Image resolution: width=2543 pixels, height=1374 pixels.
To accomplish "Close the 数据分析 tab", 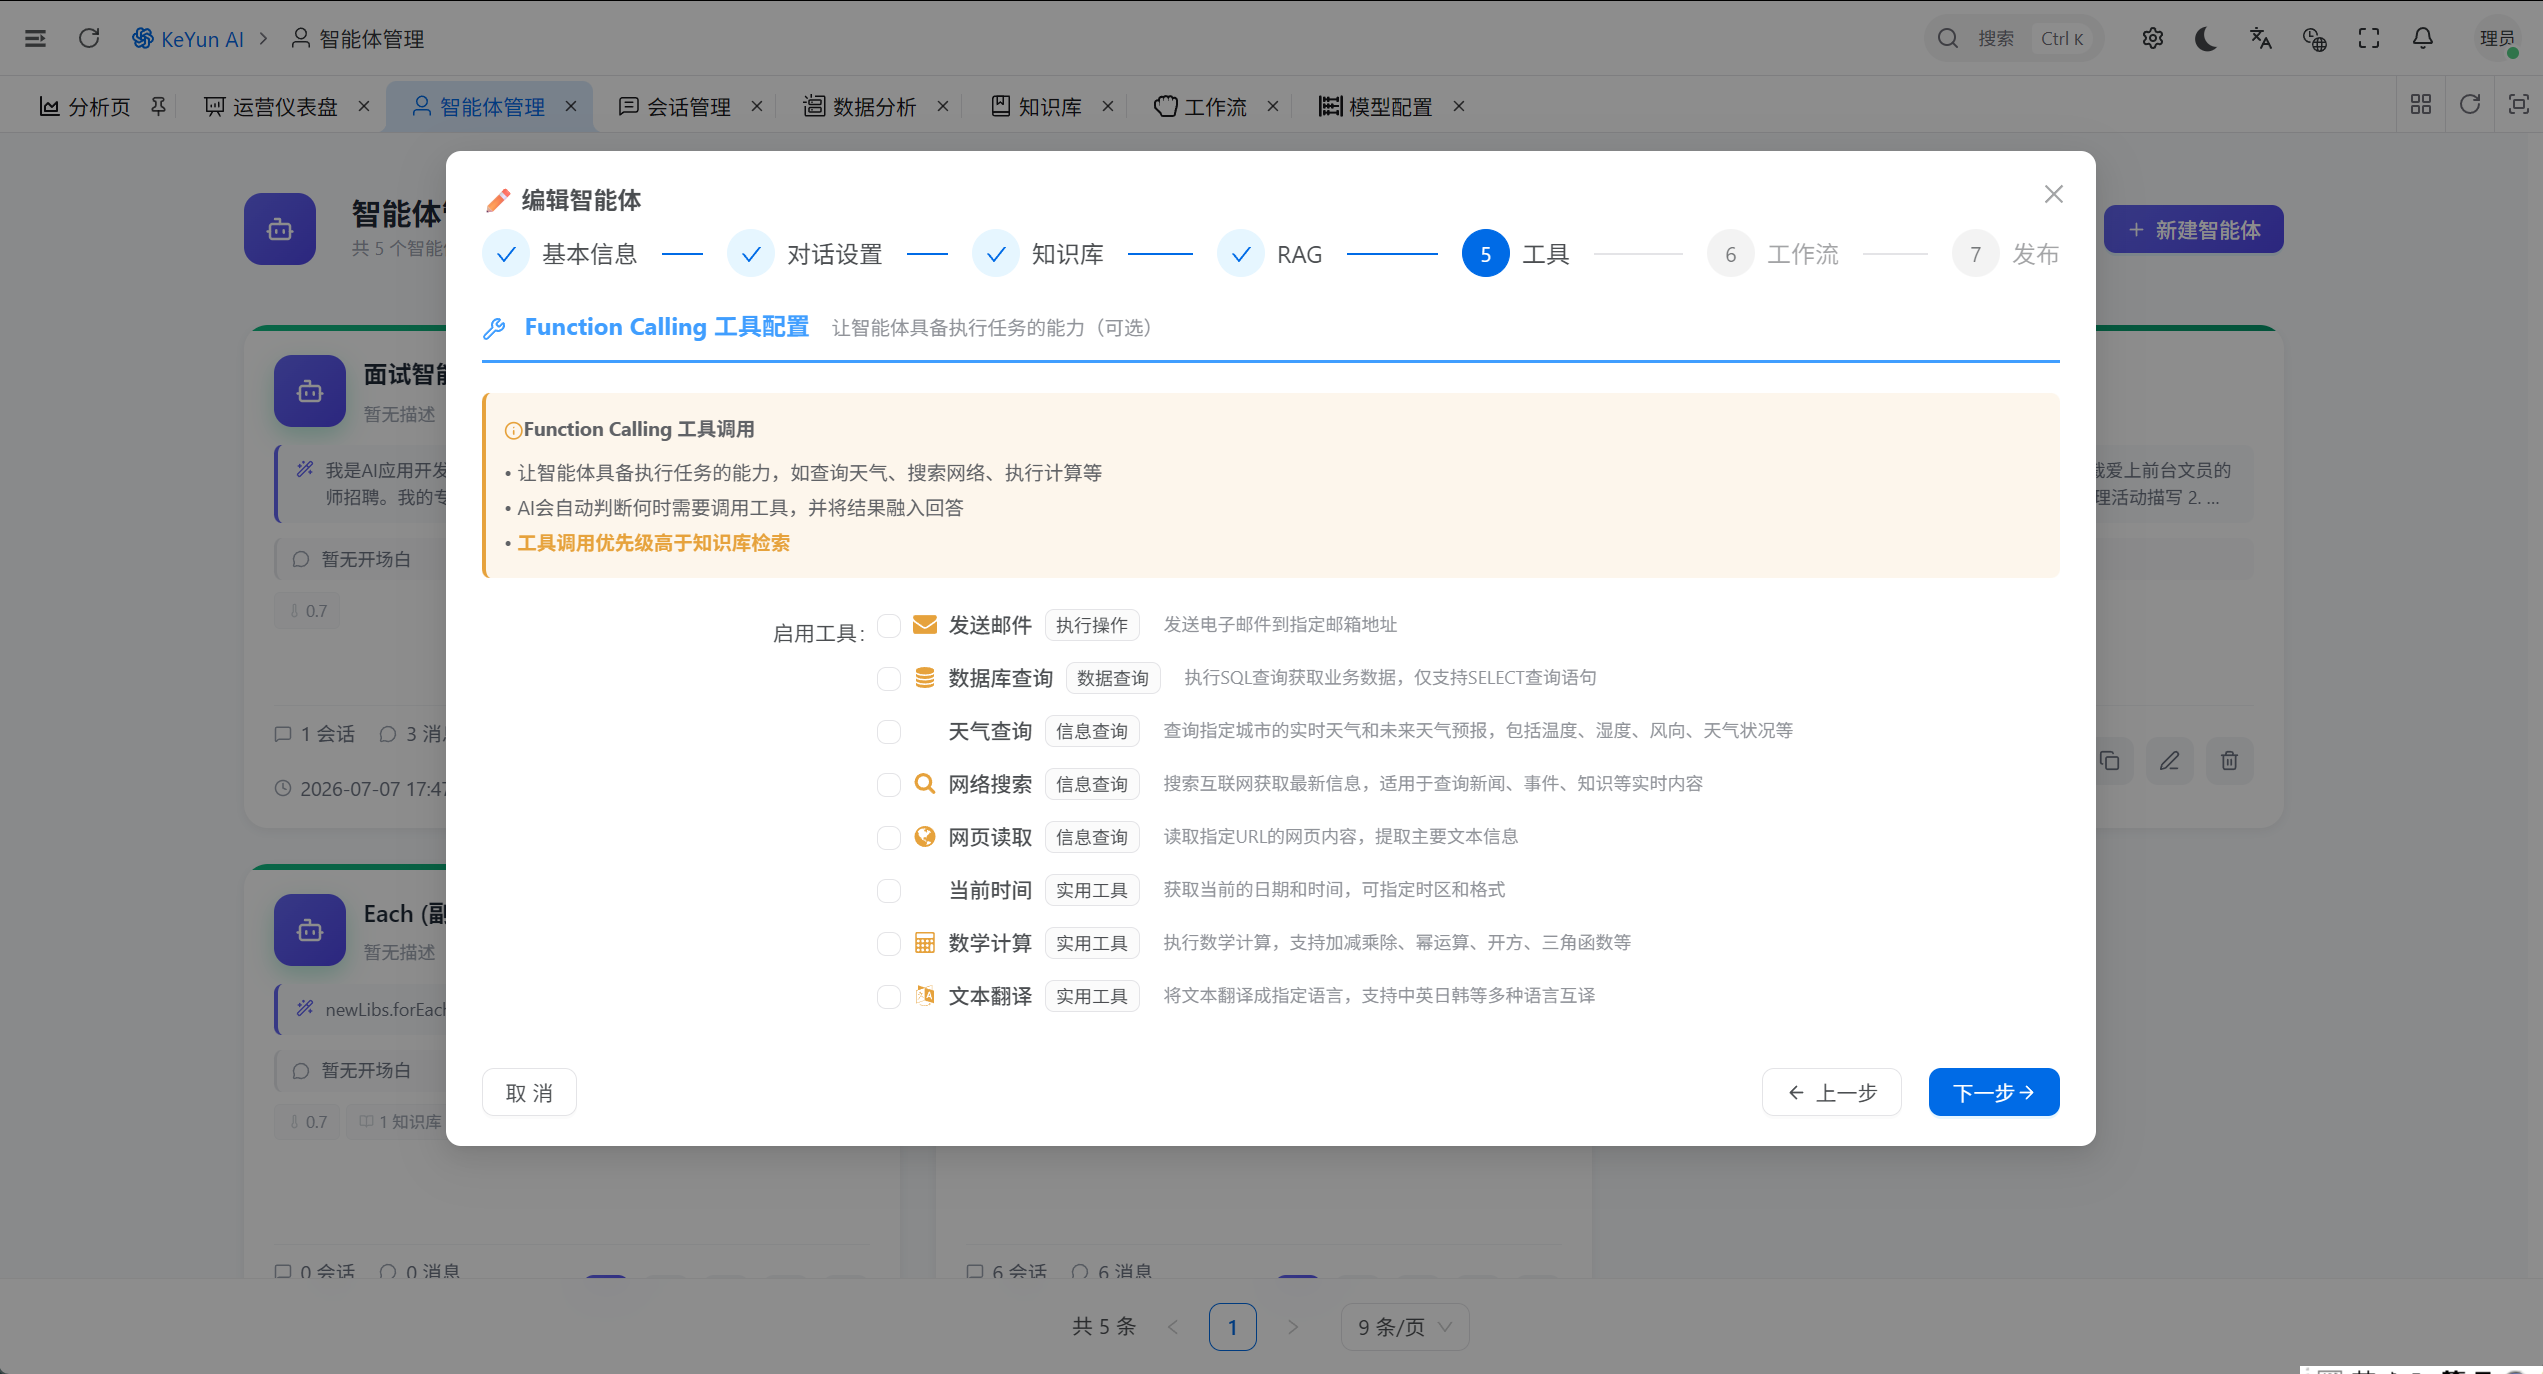I will 942,106.
